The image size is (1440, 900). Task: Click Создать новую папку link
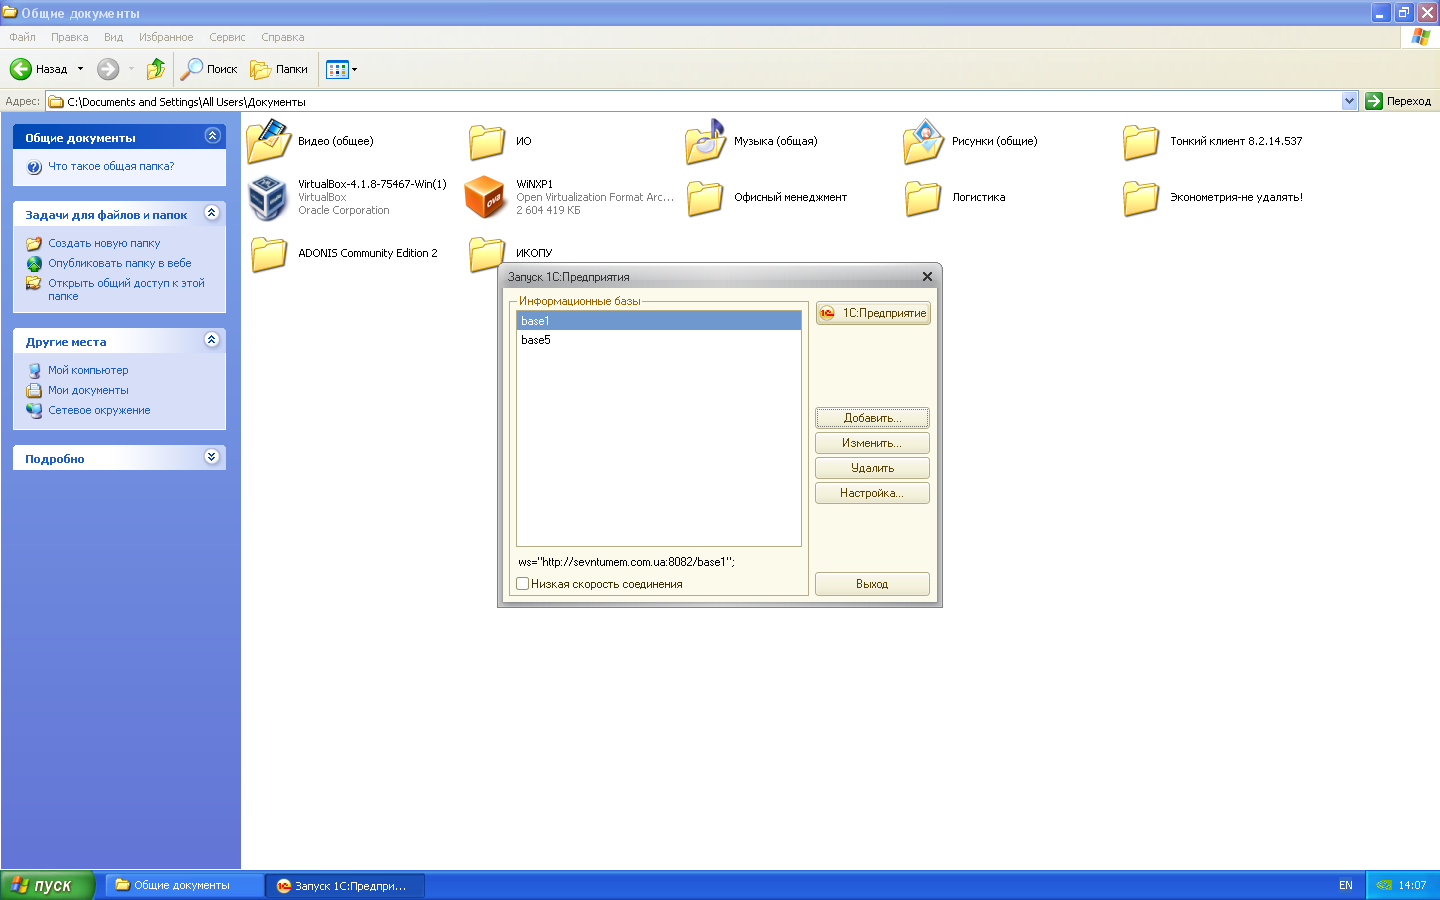pos(104,243)
